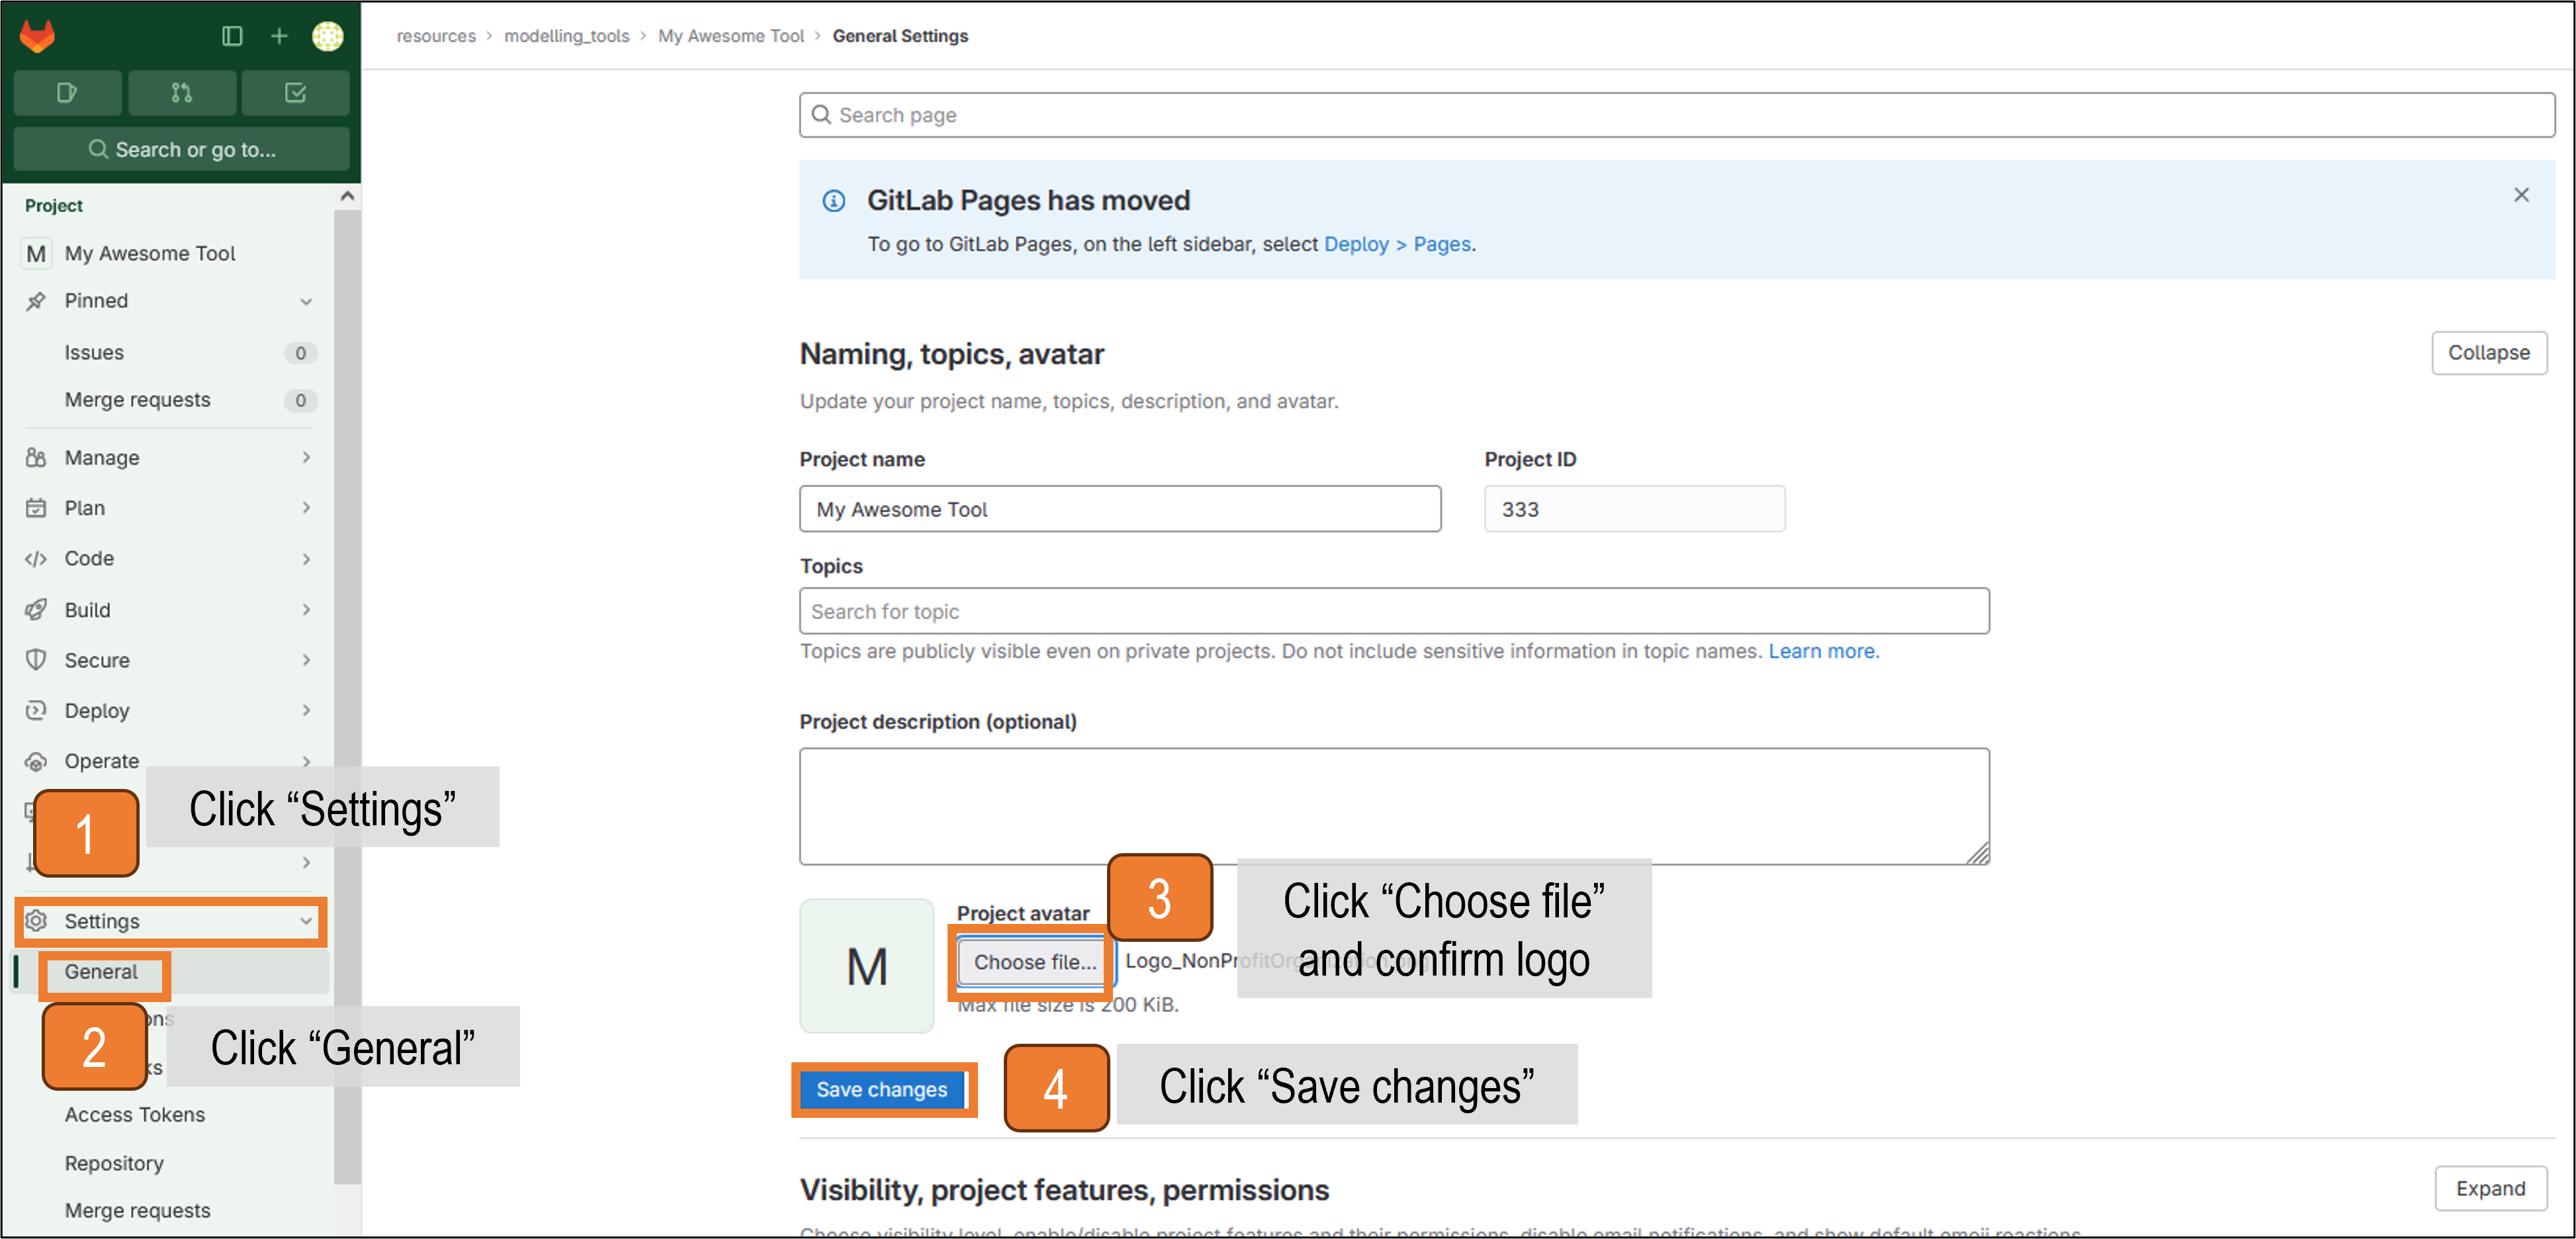Expand the Code menu chevron
Screen dimensions: 2576x1239
[x=306, y=559]
